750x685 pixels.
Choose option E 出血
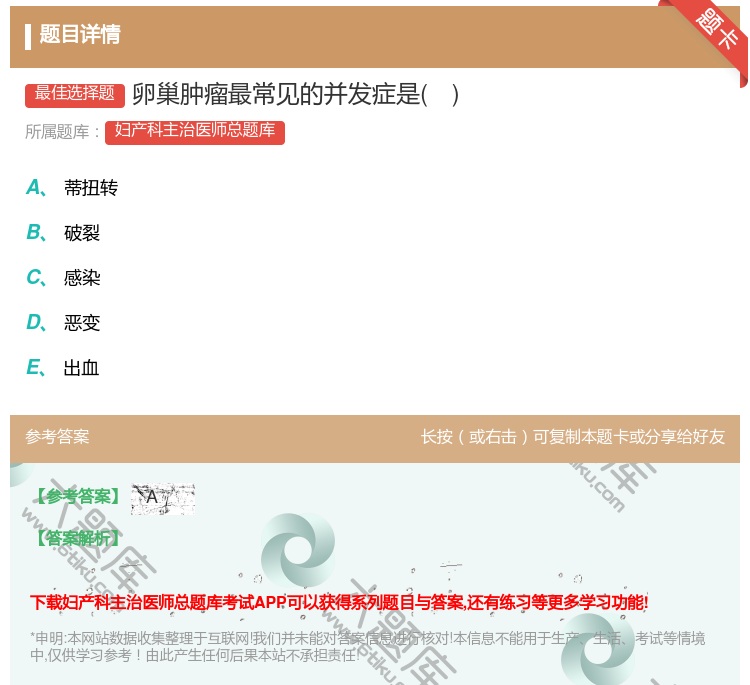[x=81, y=368]
